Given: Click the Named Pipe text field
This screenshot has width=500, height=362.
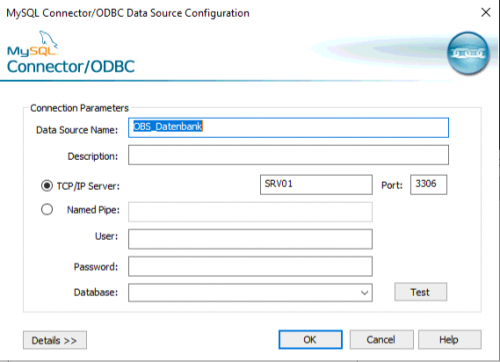Looking at the screenshot, I should coord(250,212).
